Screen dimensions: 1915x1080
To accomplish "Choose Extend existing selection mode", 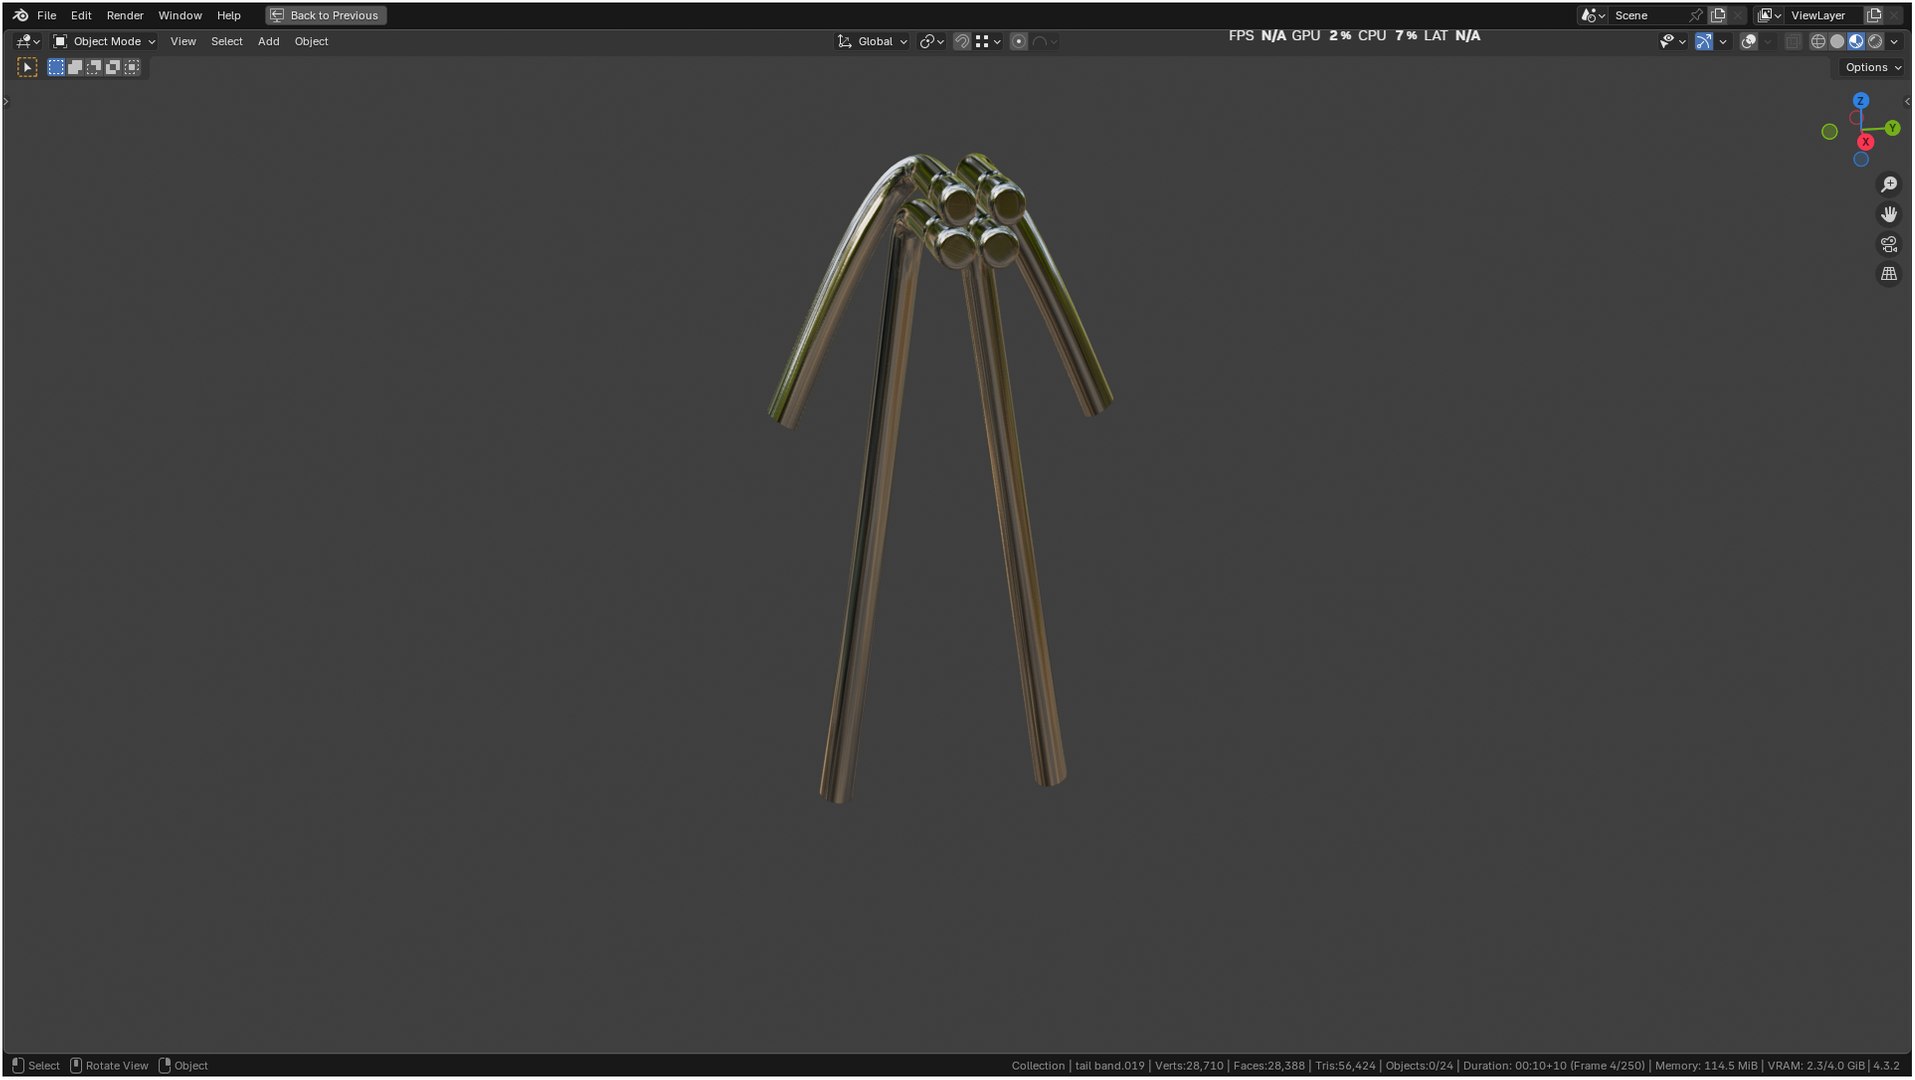I will (75, 67).
